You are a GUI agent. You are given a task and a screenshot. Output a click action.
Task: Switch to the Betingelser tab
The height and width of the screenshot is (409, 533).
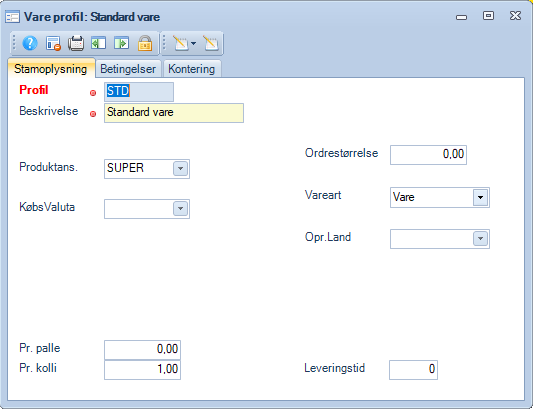[x=128, y=69]
